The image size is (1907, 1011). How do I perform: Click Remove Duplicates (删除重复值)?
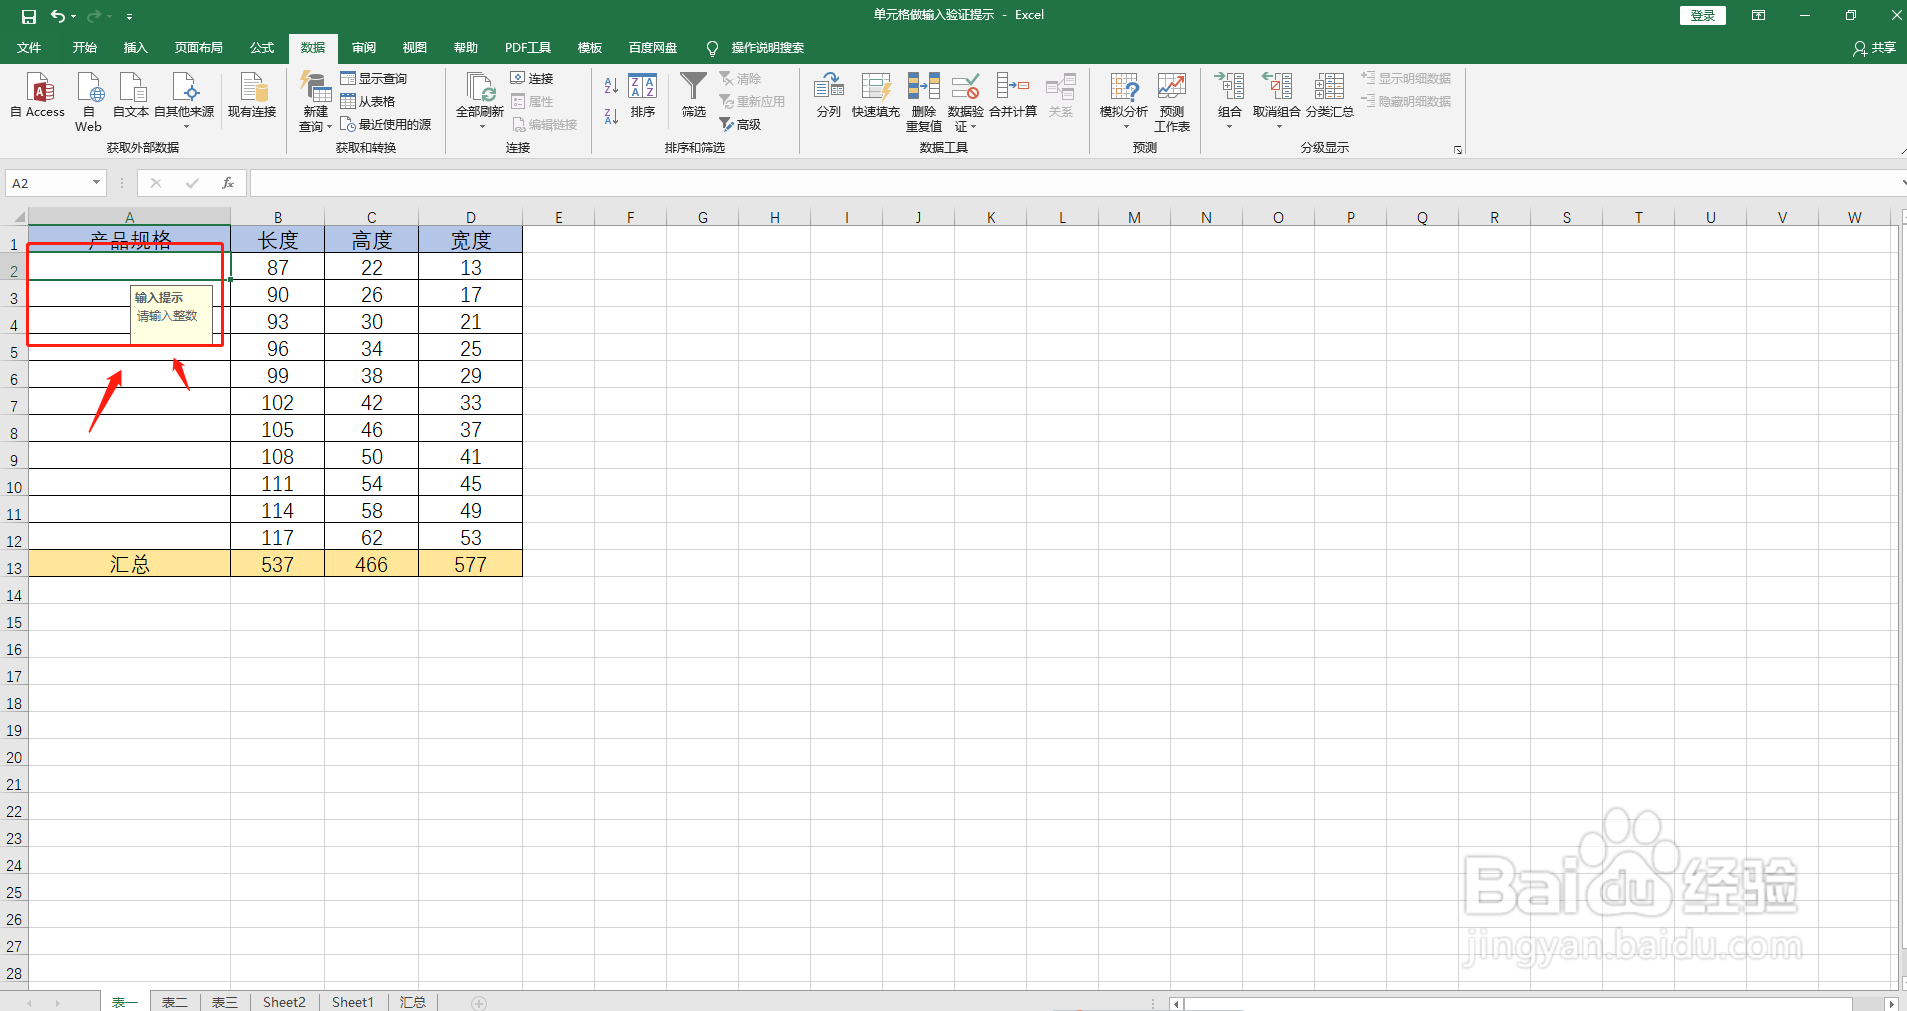pyautogui.click(x=924, y=101)
